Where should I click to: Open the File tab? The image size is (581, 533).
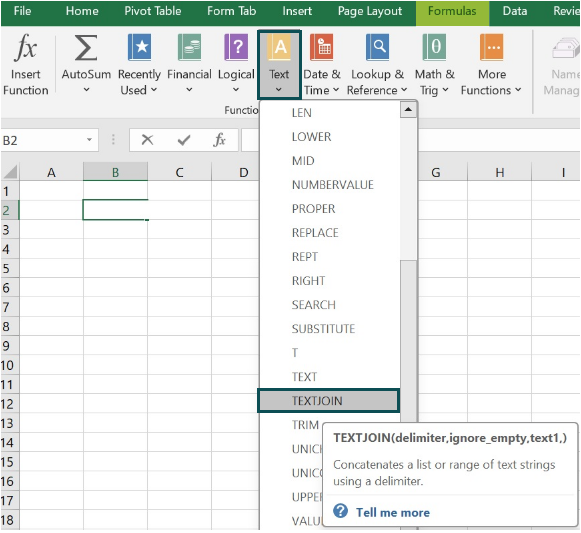22,11
